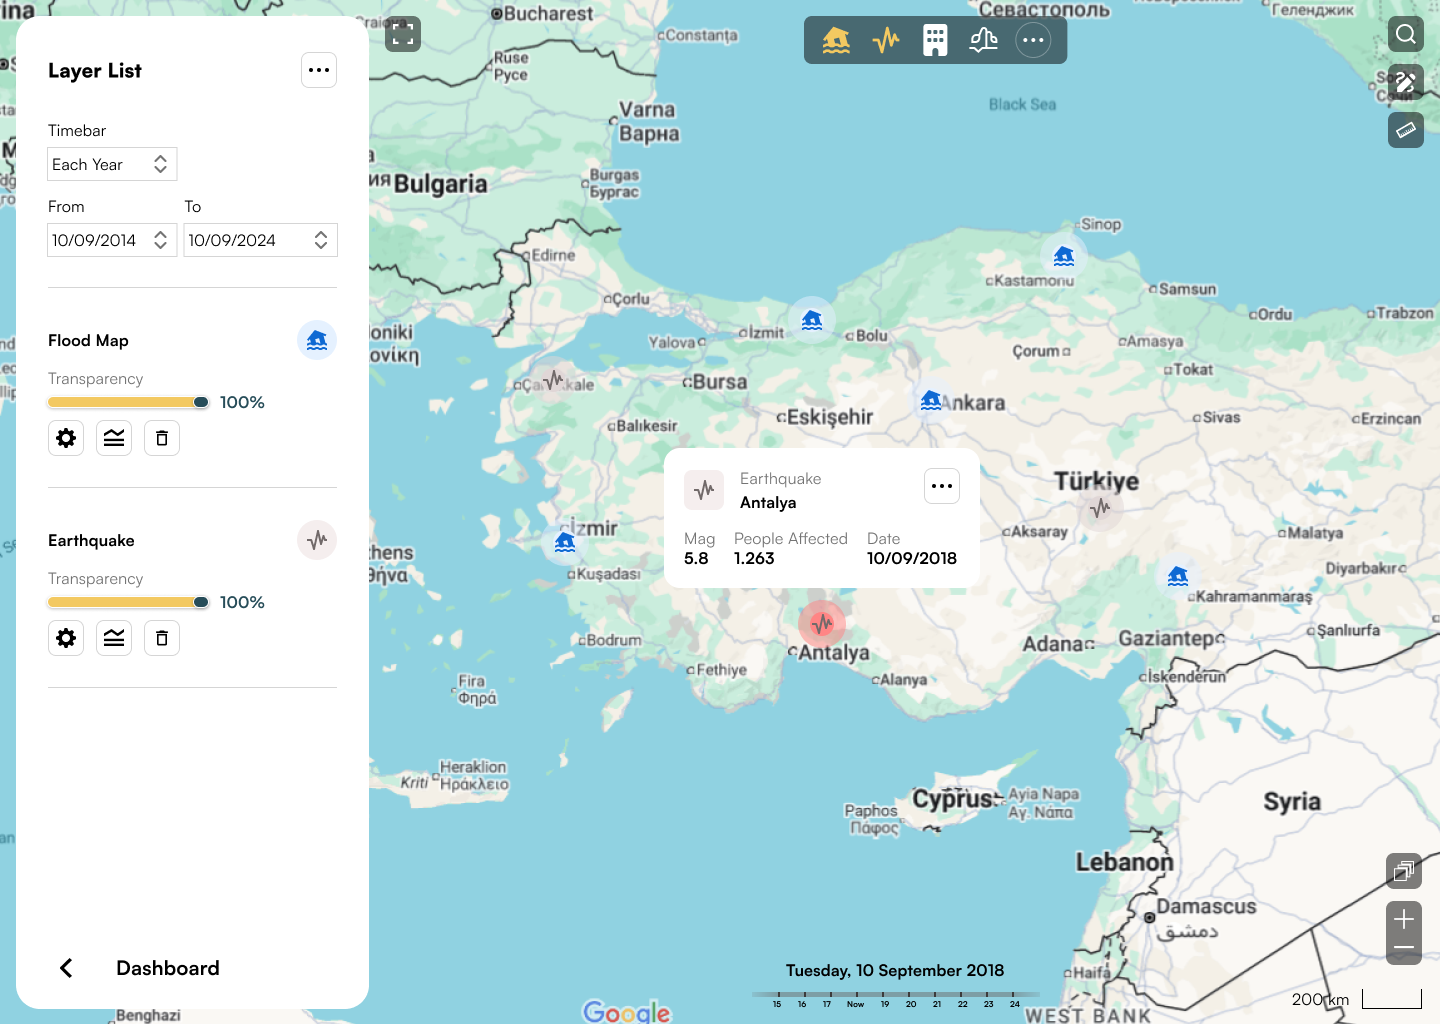Open Earthquake layer settings gear

click(x=66, y=638)
